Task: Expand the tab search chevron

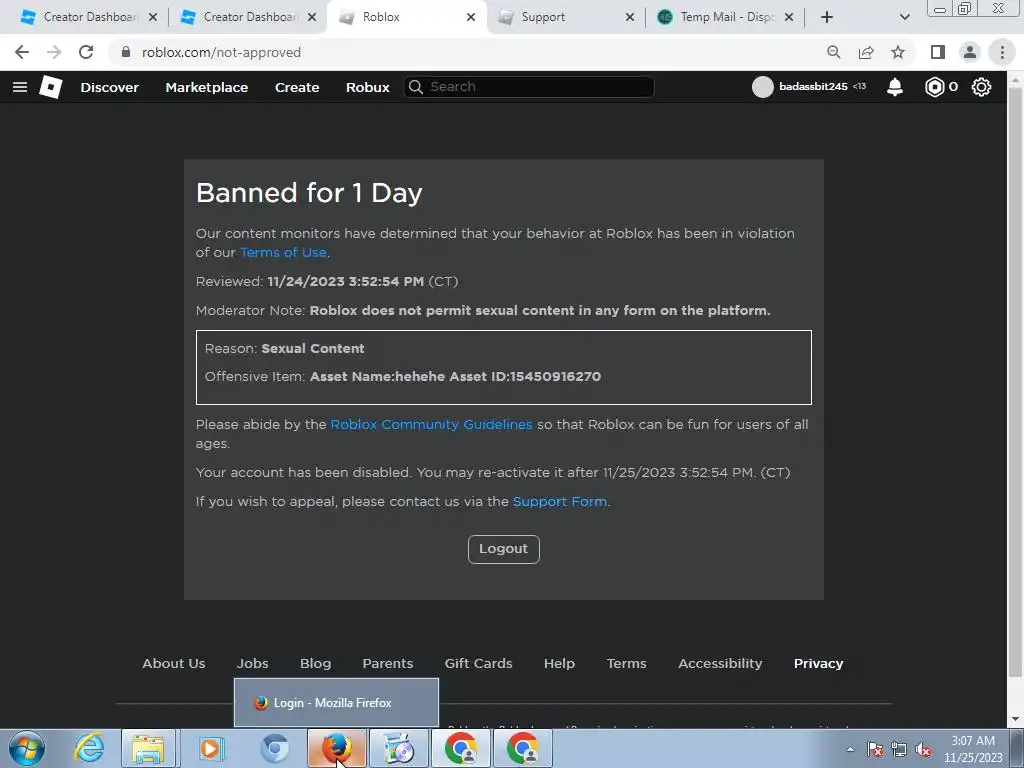Action: (904, 17)
